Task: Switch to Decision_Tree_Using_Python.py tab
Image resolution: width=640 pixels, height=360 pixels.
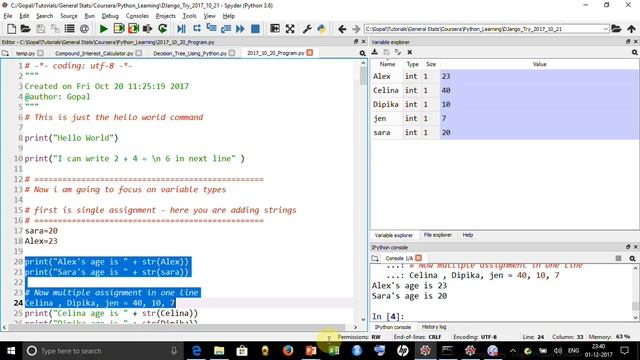Action: pyautogui.click(x=190, y=53)
